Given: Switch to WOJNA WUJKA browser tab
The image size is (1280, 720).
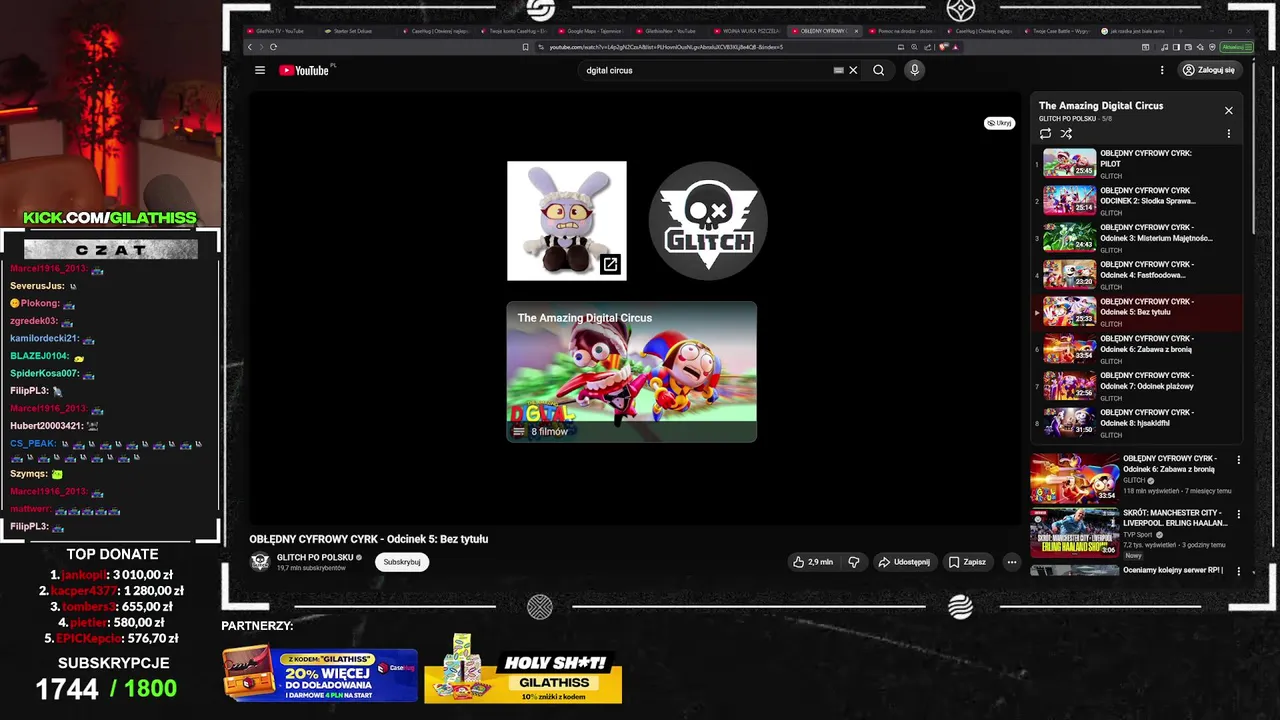Looking at the screenshot, I should (x=748, y=31).
